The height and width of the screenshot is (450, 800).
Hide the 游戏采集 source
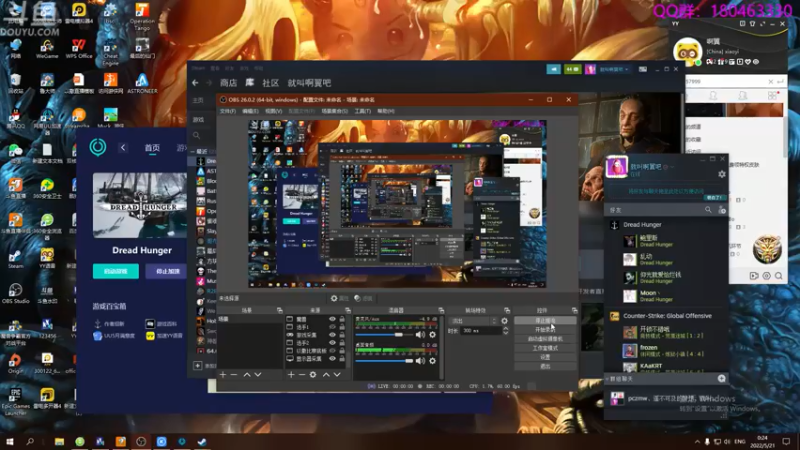click(332, 335)
